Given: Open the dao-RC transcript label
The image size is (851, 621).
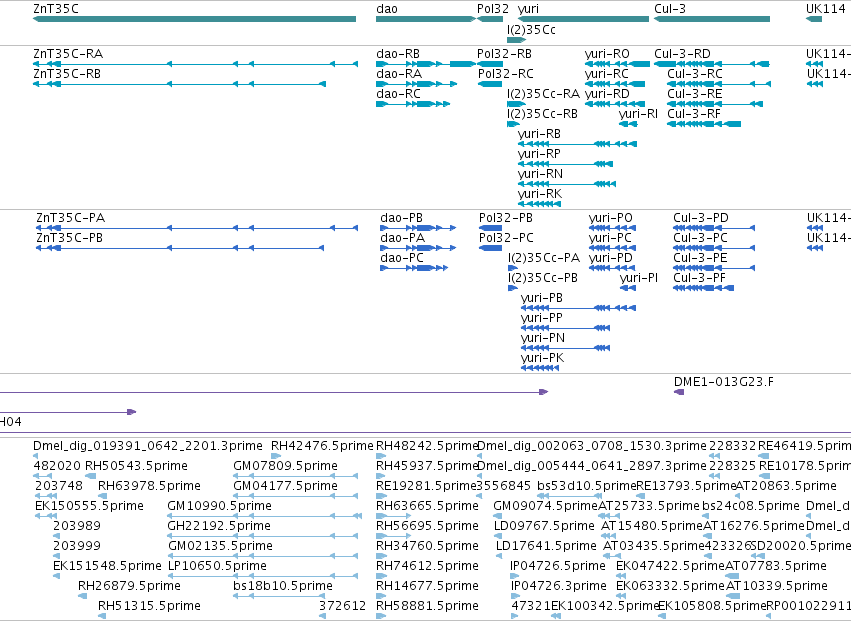Looking at the screenshot, I should (x=398, y=94).
